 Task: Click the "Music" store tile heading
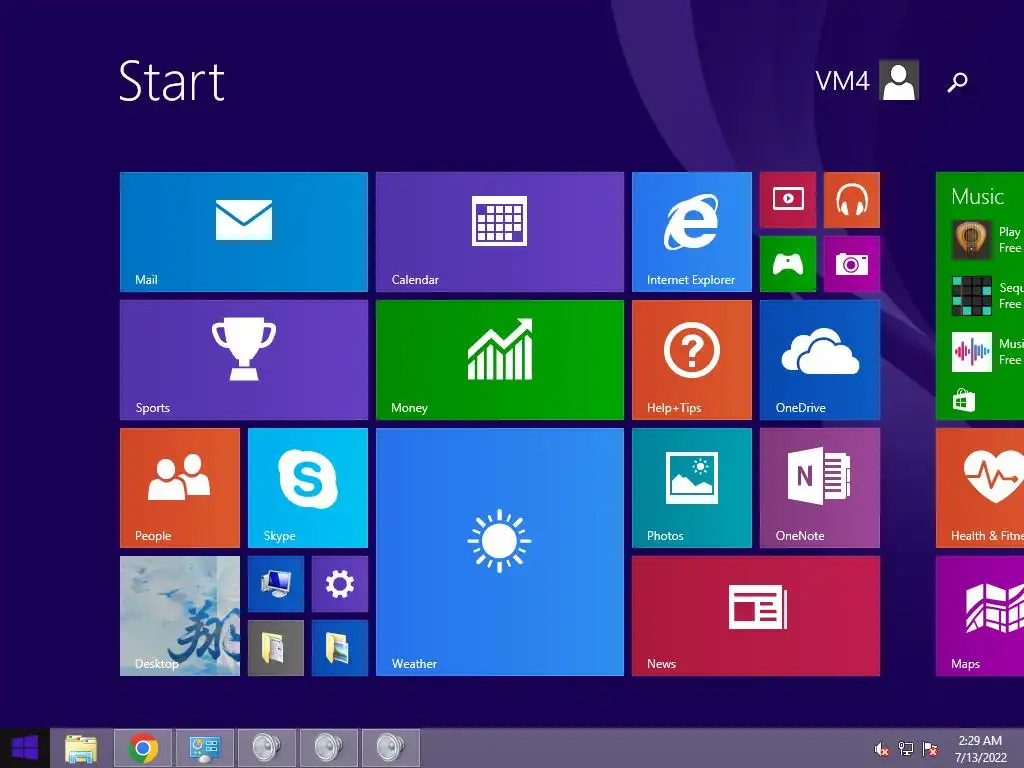pyautogui.click(x=977, y=196)
